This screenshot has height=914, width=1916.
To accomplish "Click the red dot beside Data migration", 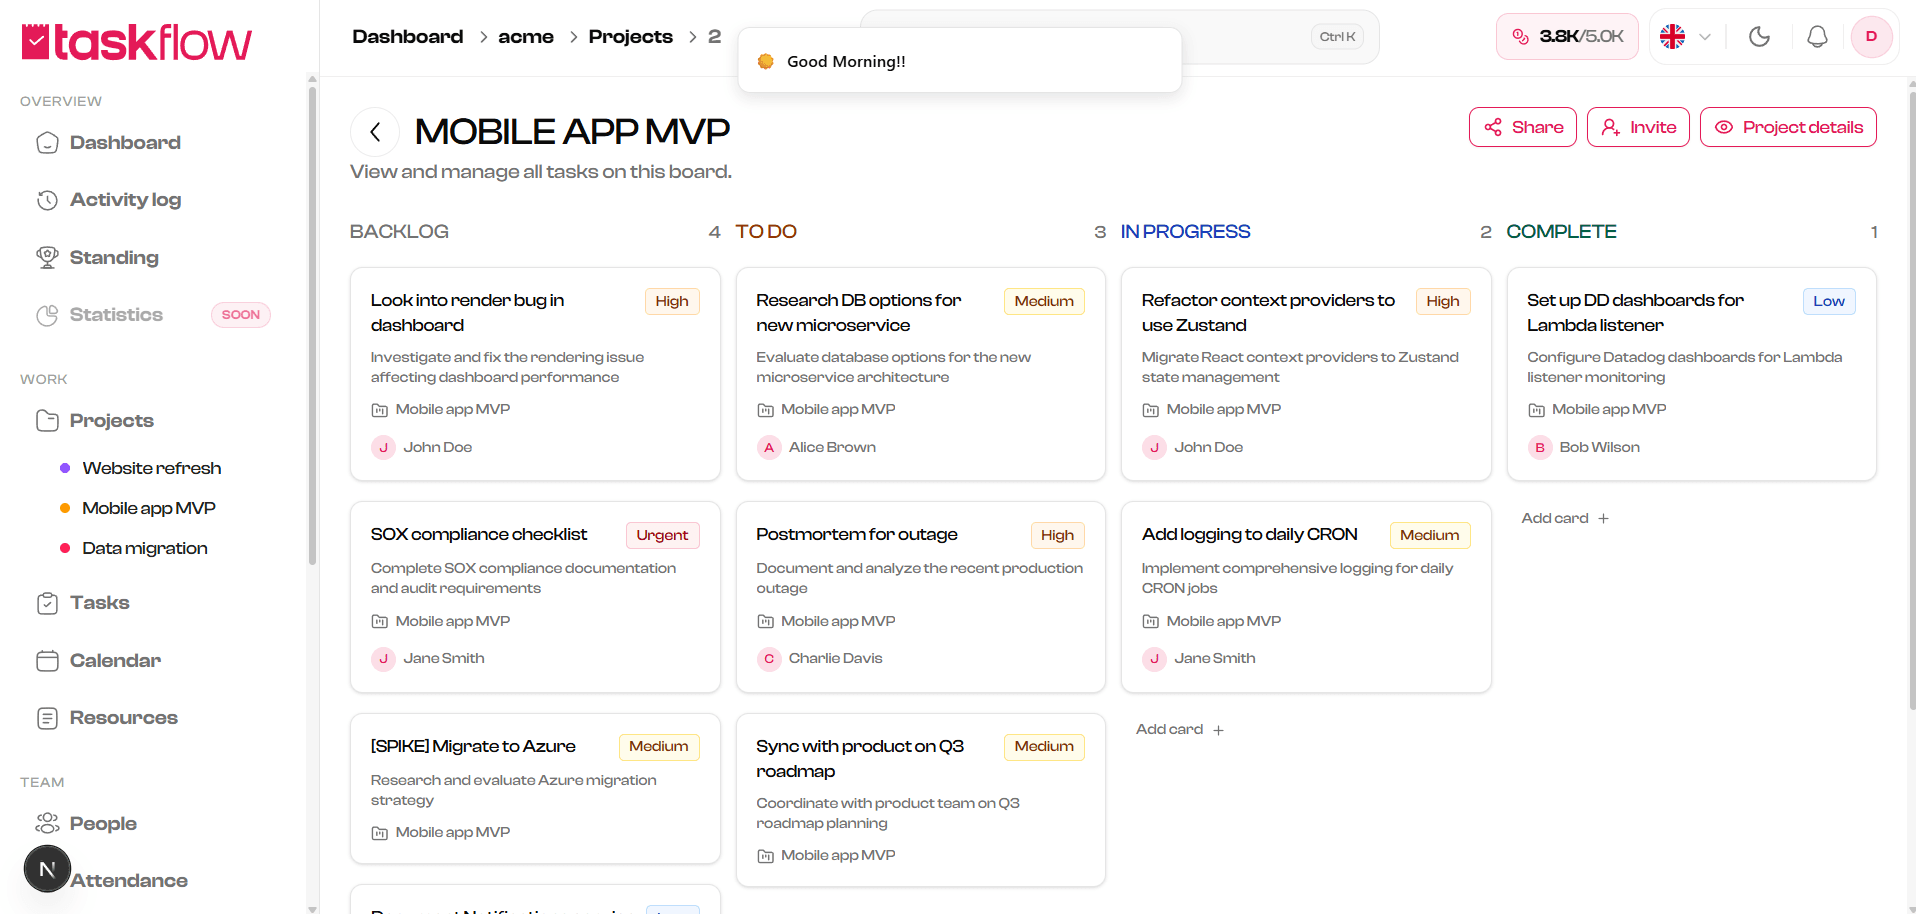I will (x=65, y=548).
